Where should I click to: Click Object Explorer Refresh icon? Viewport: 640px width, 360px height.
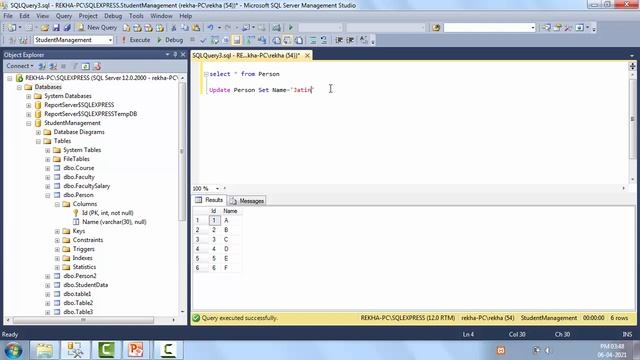tap(86, 66)
